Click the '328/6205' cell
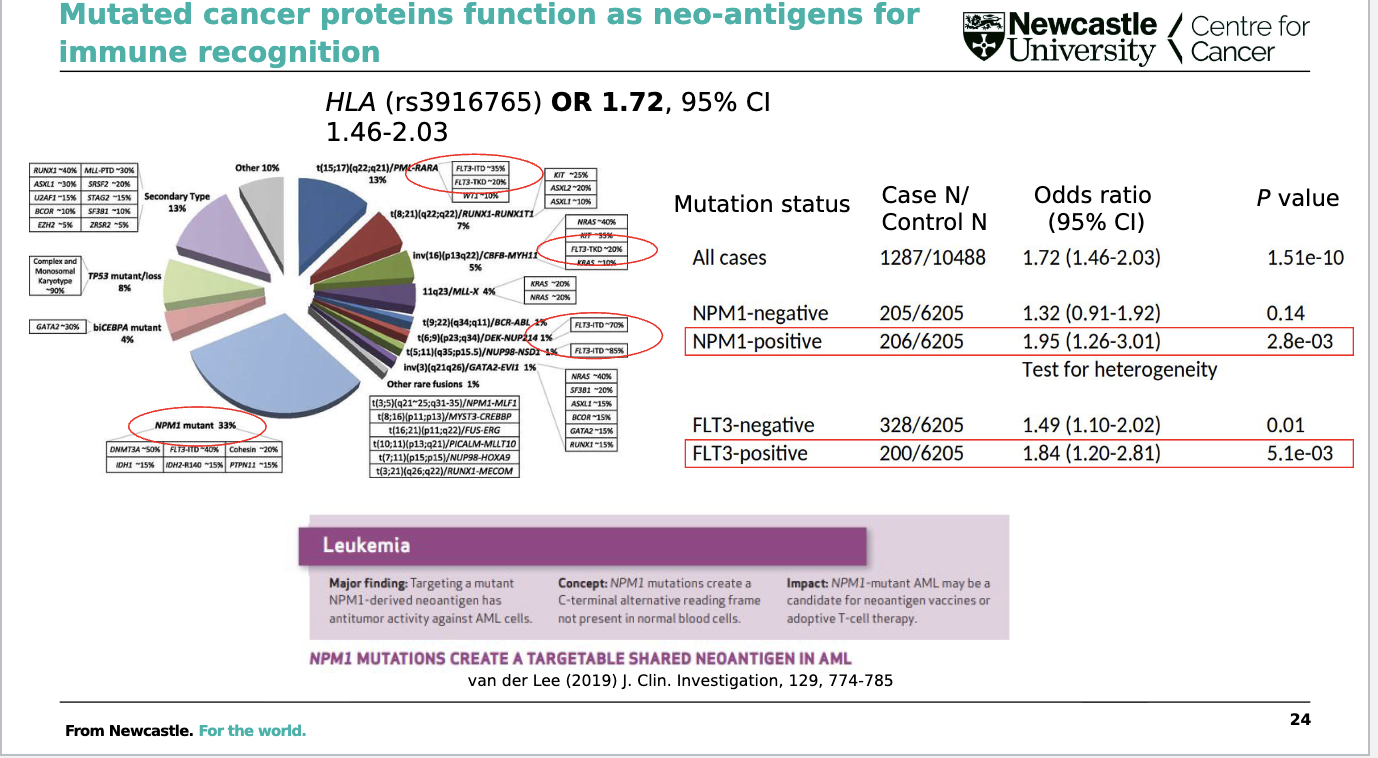Screen dimensions: 1378x758 pyautogui.click(x=922, y=425)
